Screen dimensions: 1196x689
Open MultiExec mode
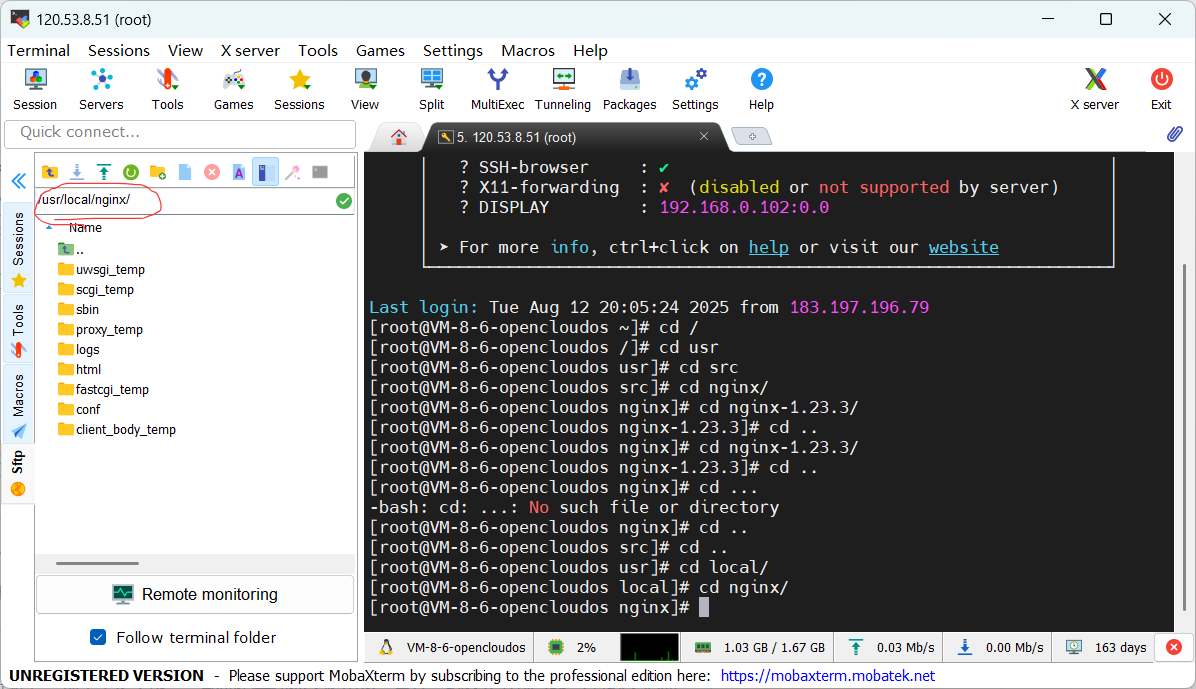[497, 89]
